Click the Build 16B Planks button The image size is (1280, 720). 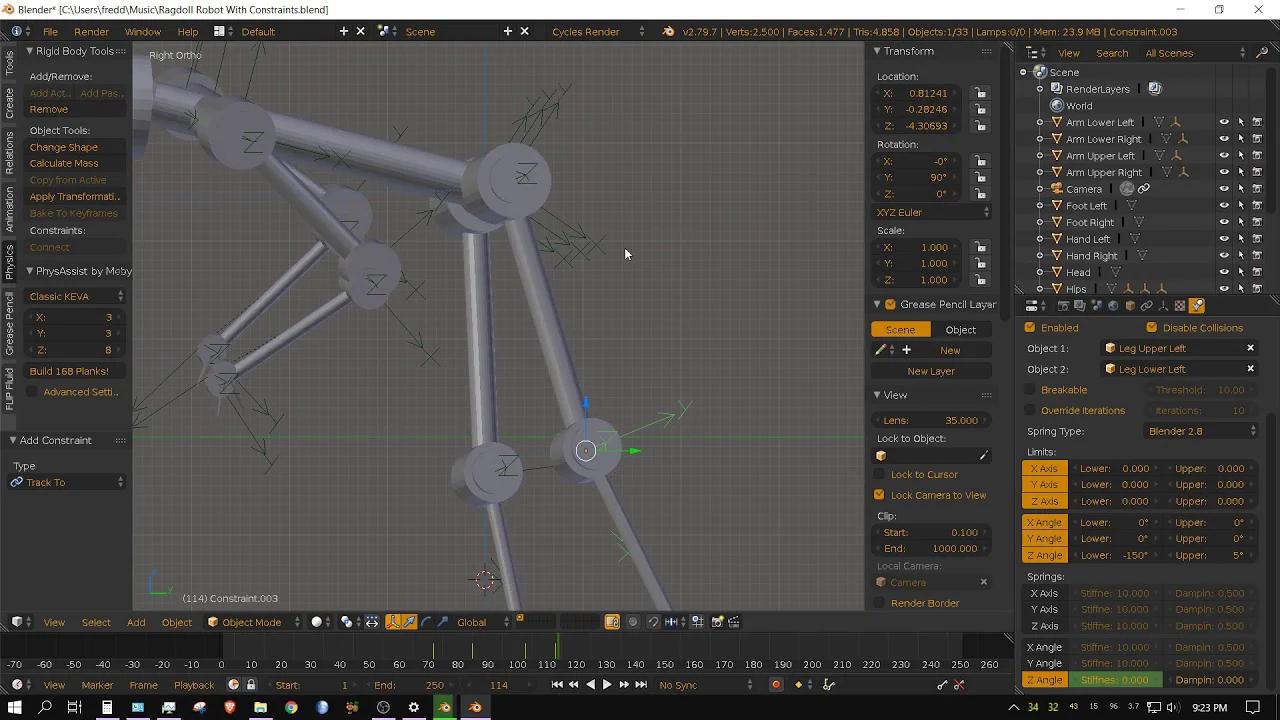pos(68,371)
